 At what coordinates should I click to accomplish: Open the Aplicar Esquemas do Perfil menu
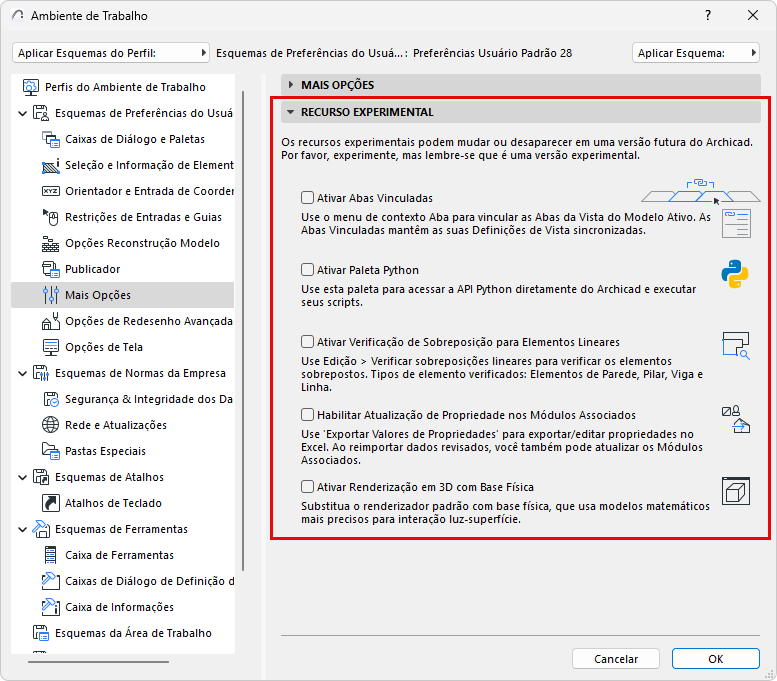pos(111,53)
